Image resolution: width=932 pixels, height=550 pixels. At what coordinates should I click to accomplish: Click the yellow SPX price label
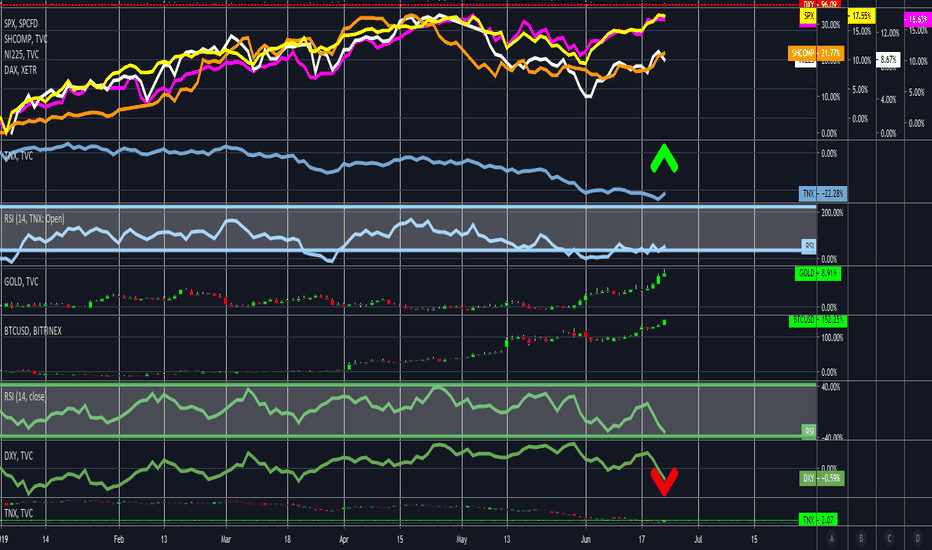[808, 17]
